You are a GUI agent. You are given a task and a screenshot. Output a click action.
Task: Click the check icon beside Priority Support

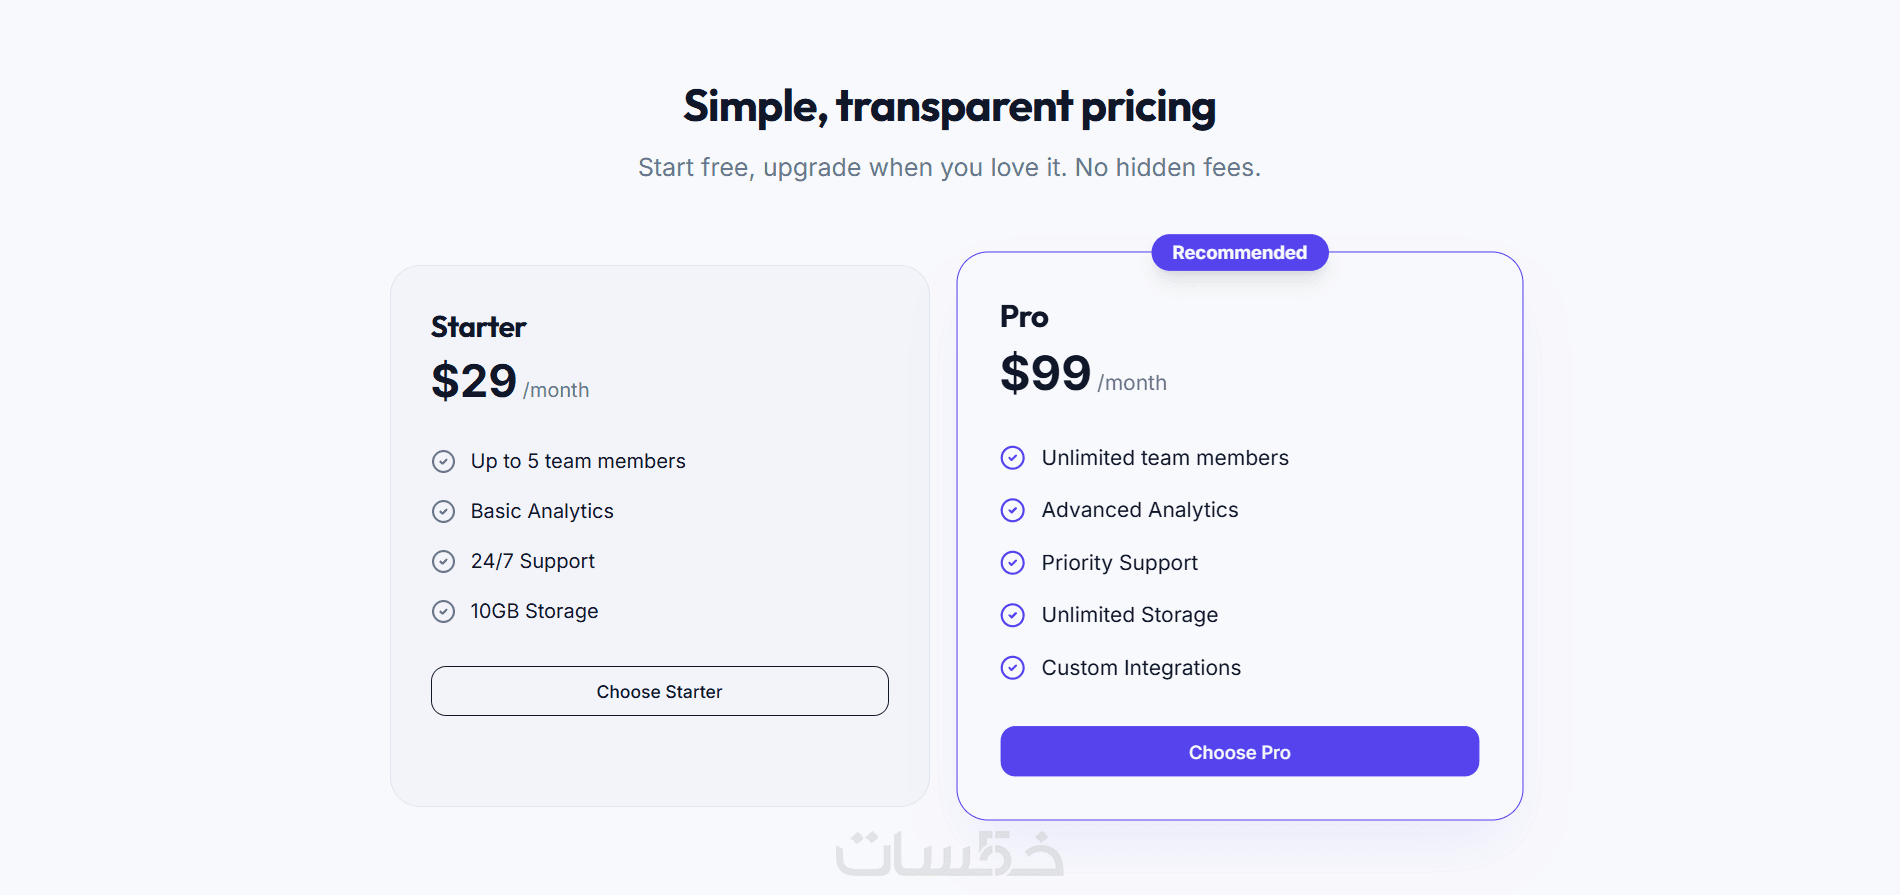1012,563
